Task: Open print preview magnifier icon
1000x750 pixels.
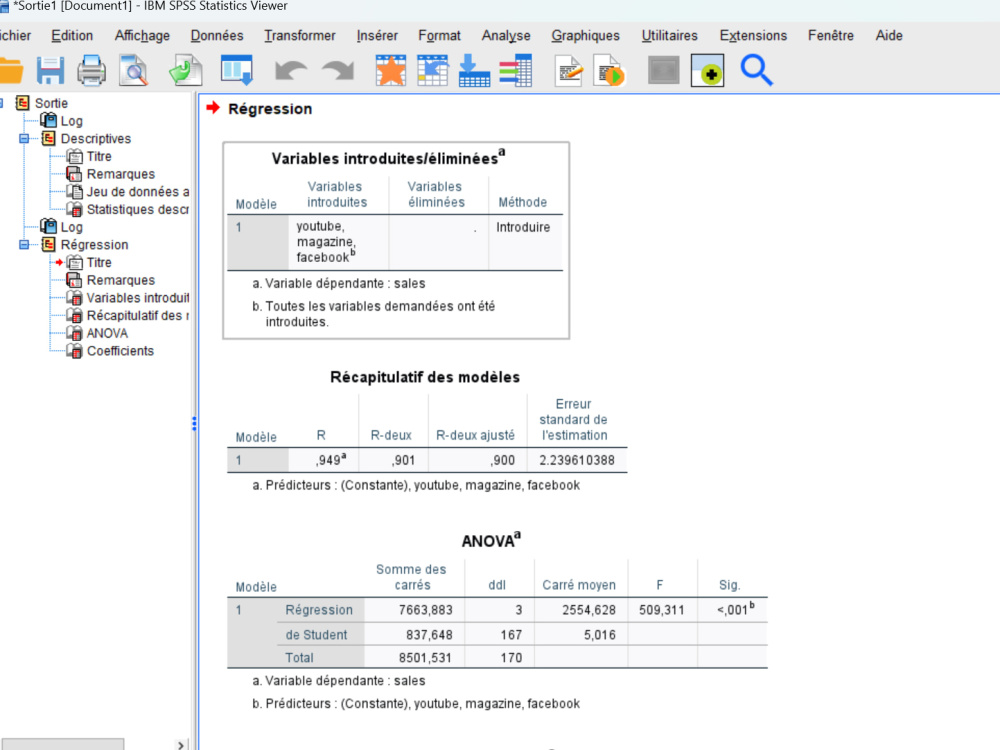Action: point(134,70)
